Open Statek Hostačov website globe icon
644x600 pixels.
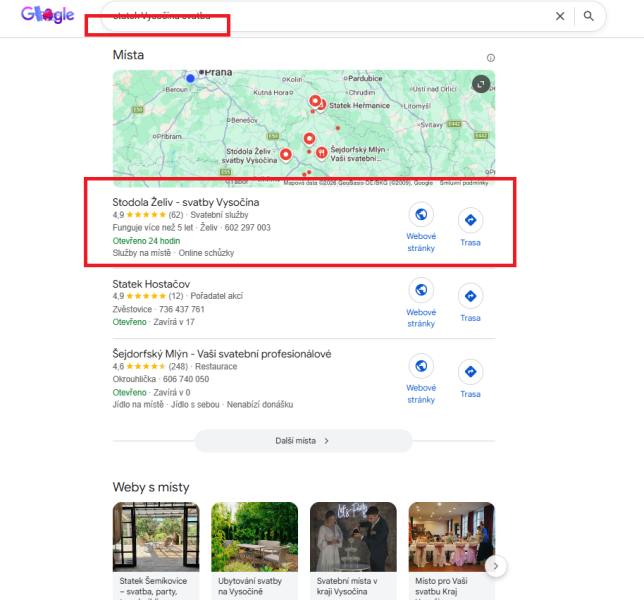pos(421,290)
